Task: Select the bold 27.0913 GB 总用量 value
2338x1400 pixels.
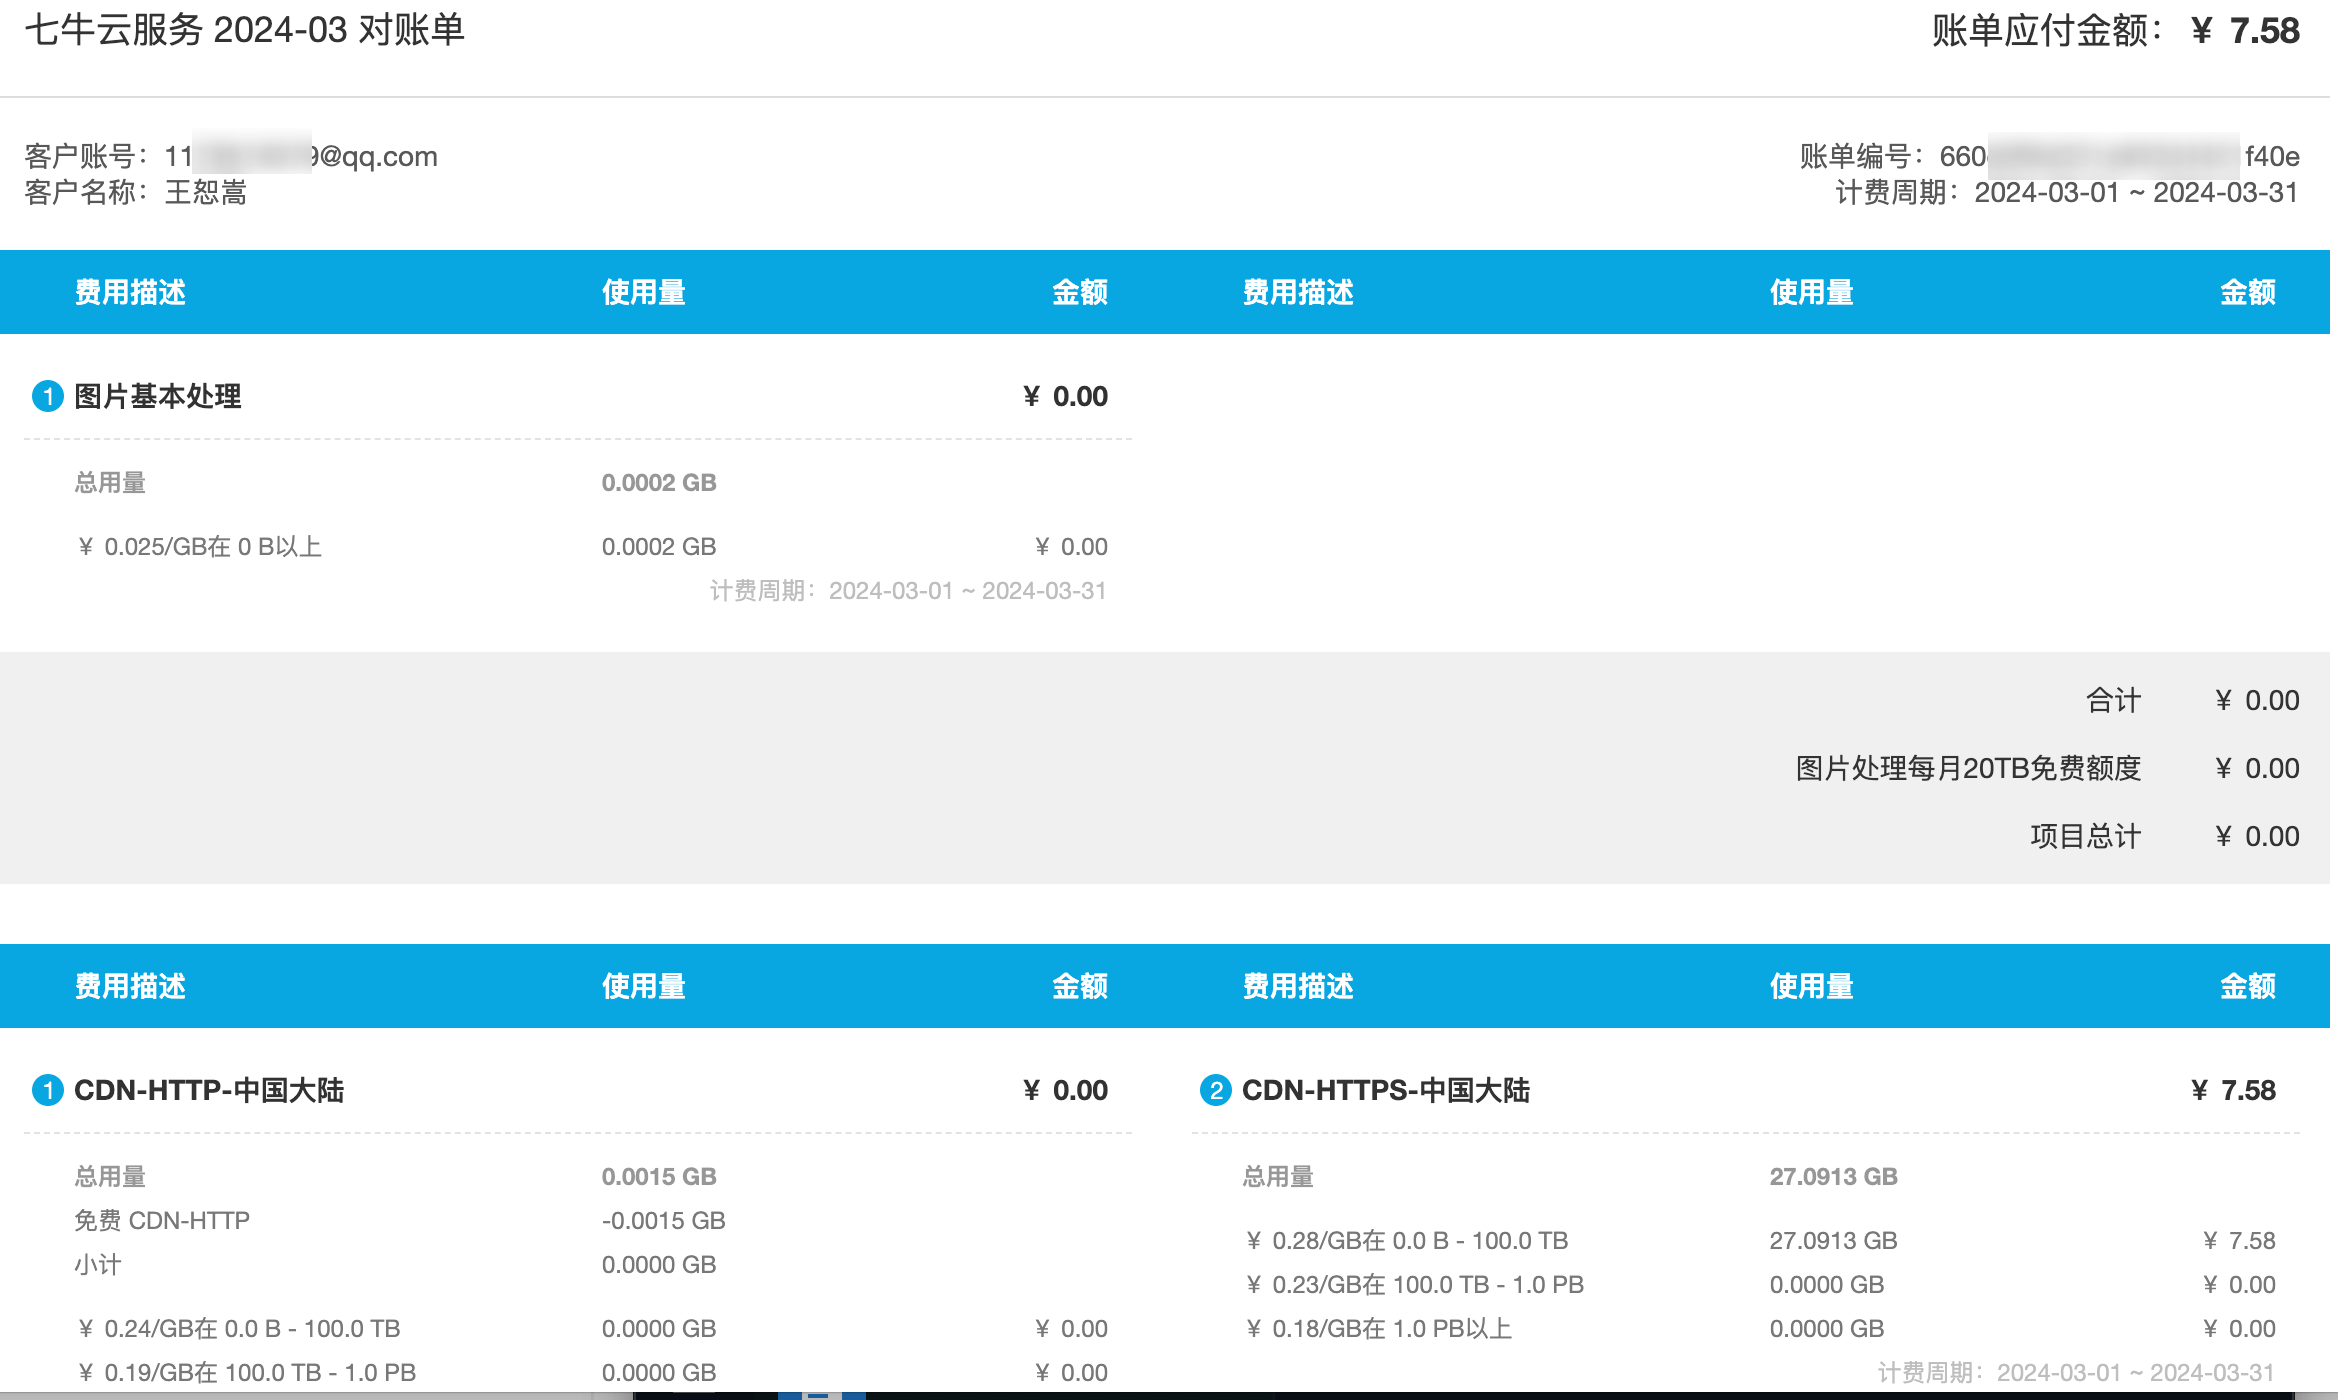Action: click(x=1833, y=1177)
